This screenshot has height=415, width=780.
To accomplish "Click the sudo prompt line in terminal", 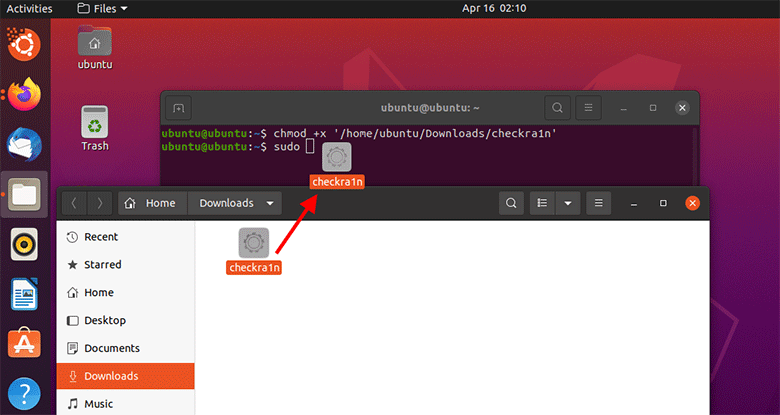I will click(238, 147).
